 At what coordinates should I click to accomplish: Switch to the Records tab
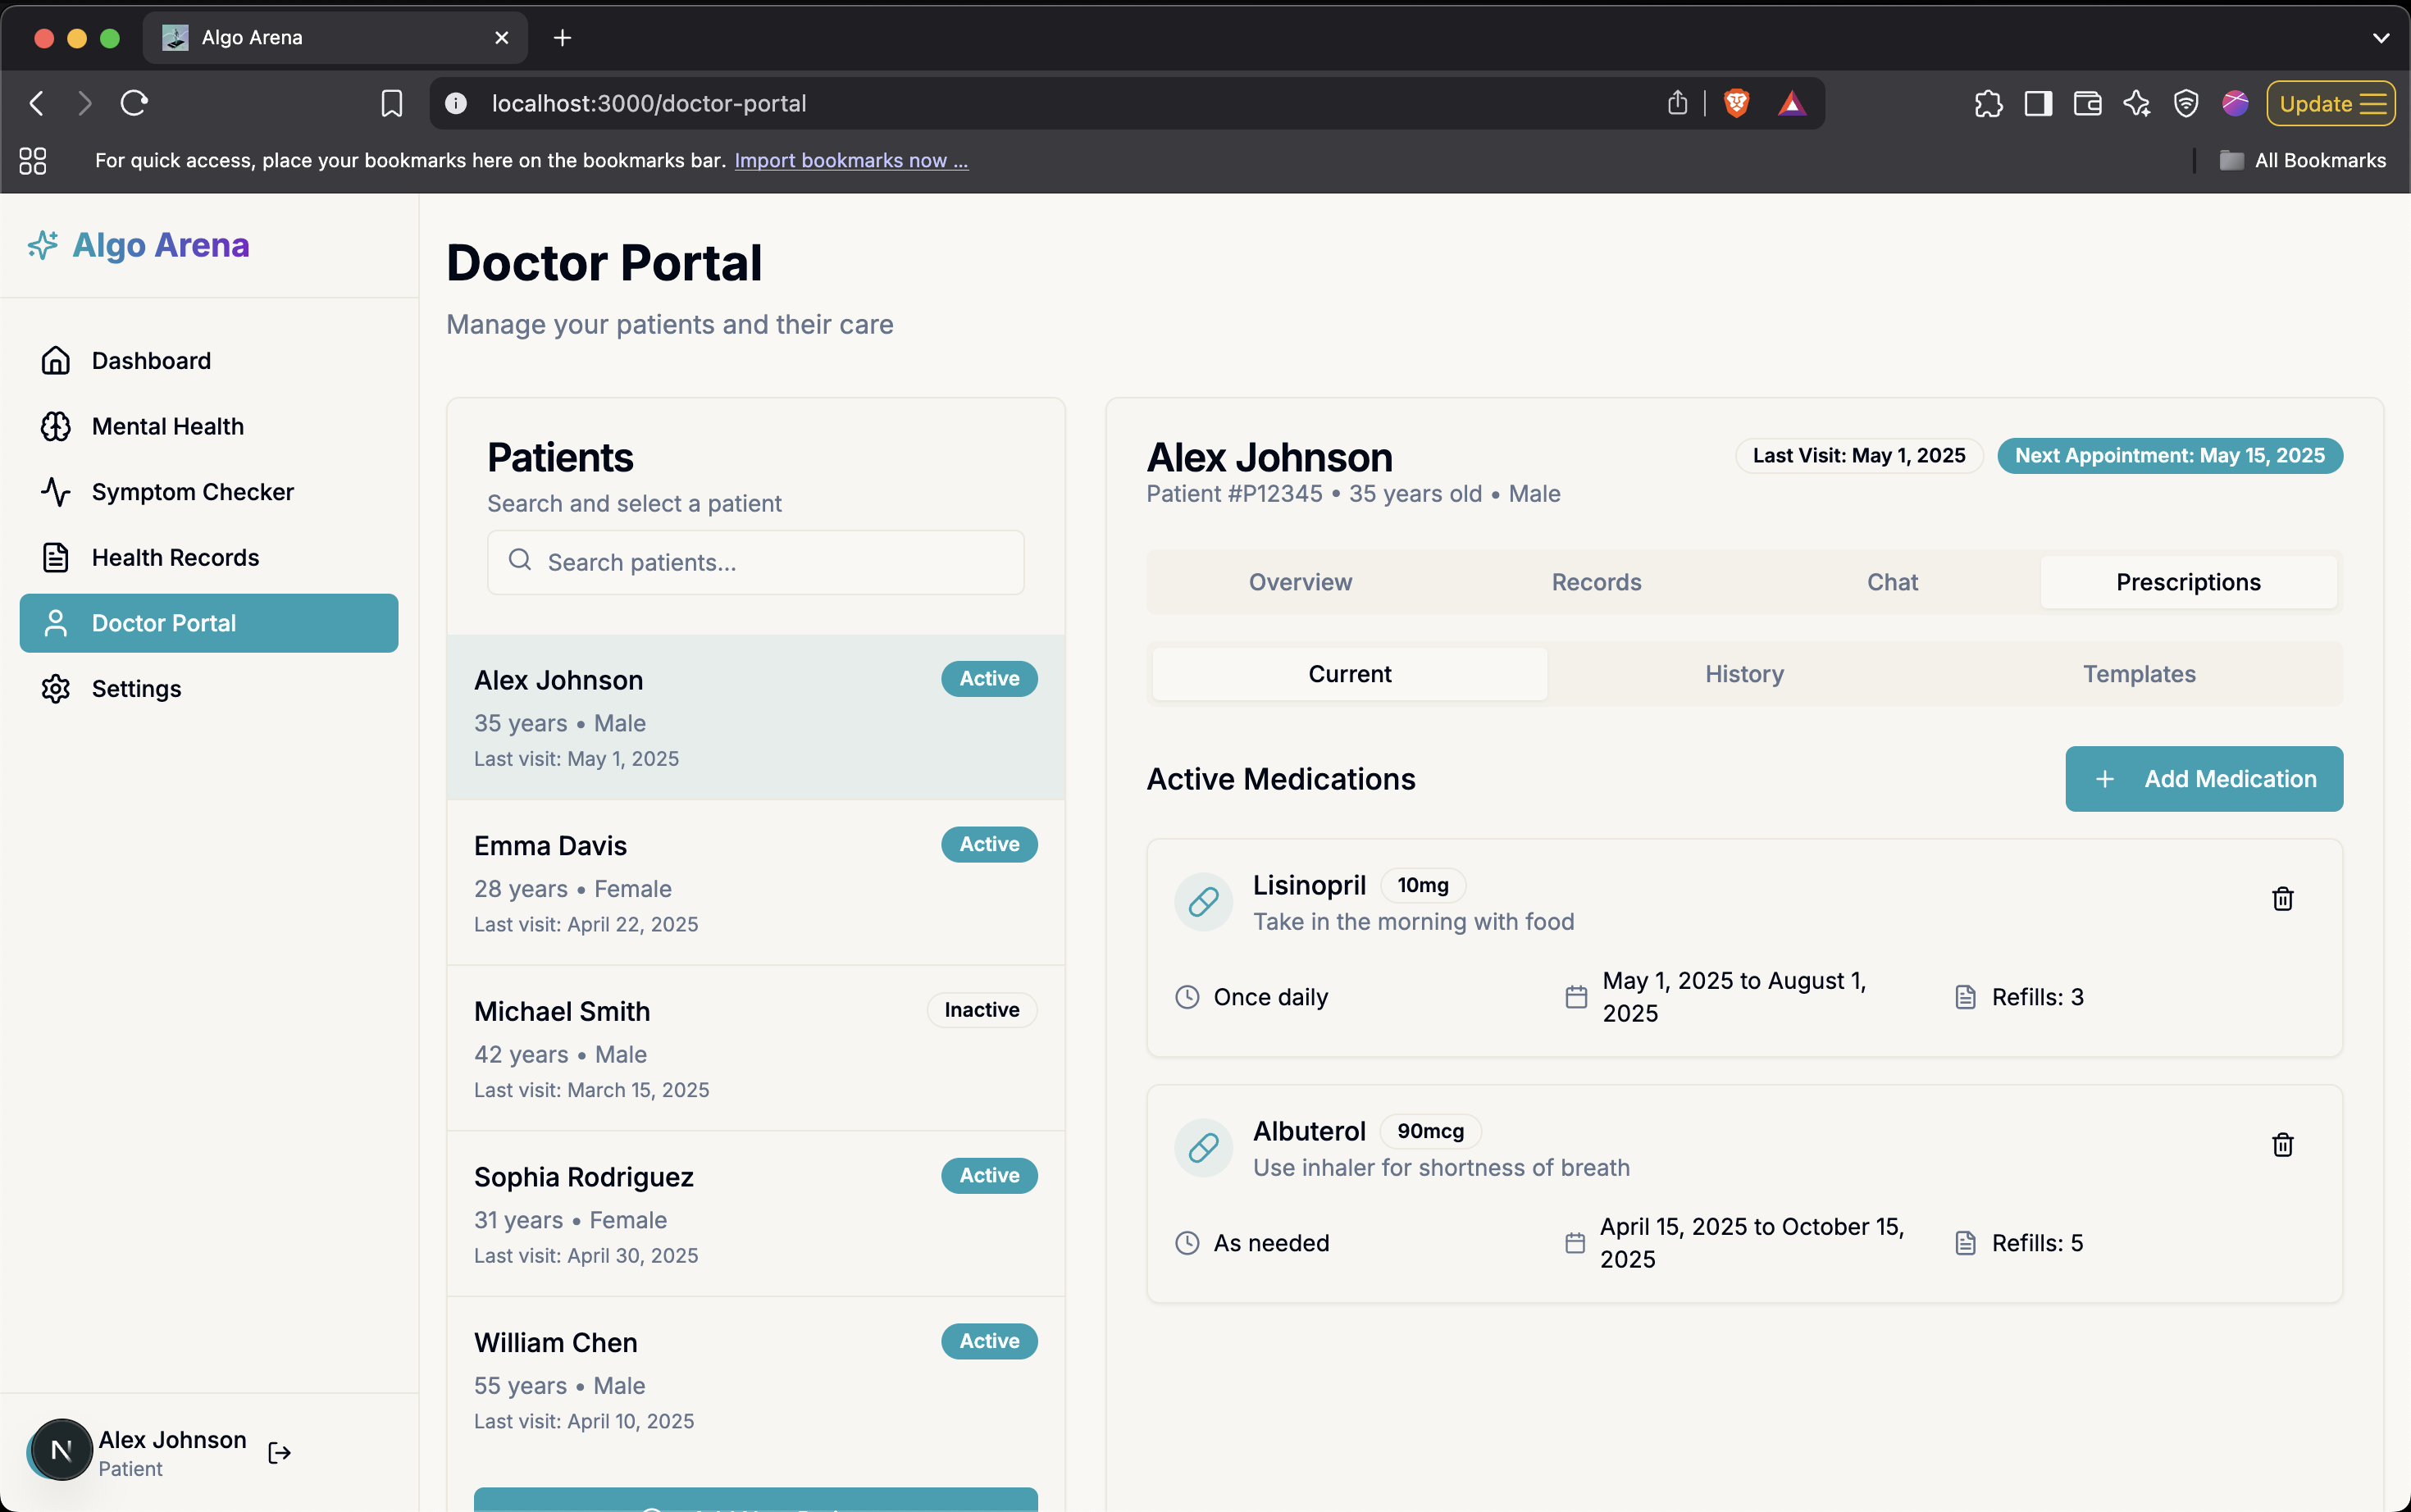(1595, 582)
